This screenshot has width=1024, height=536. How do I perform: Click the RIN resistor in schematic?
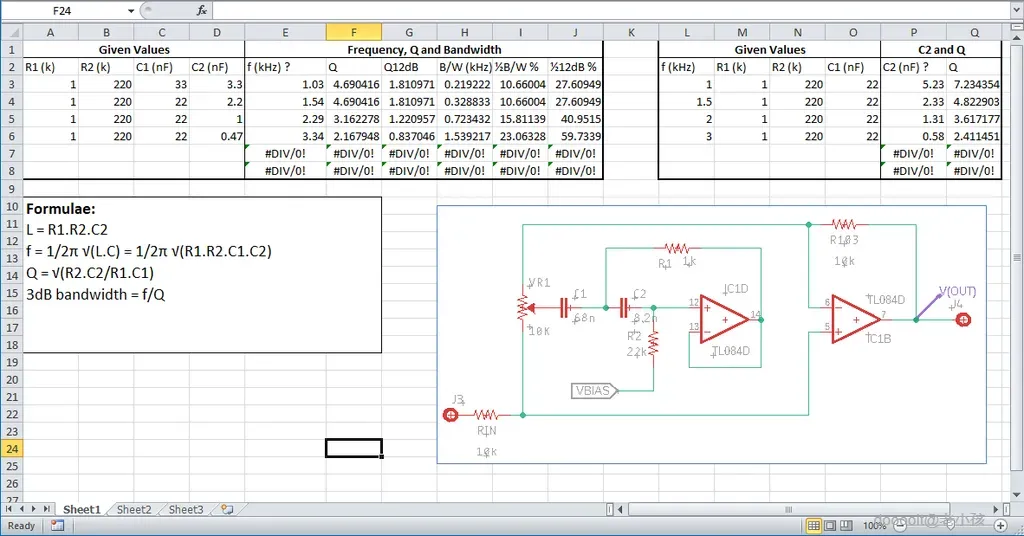click(x=486, y=415)
